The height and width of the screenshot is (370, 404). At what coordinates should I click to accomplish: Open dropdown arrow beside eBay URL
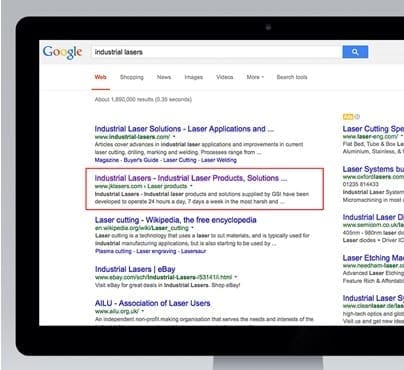(x=236, y=277)
